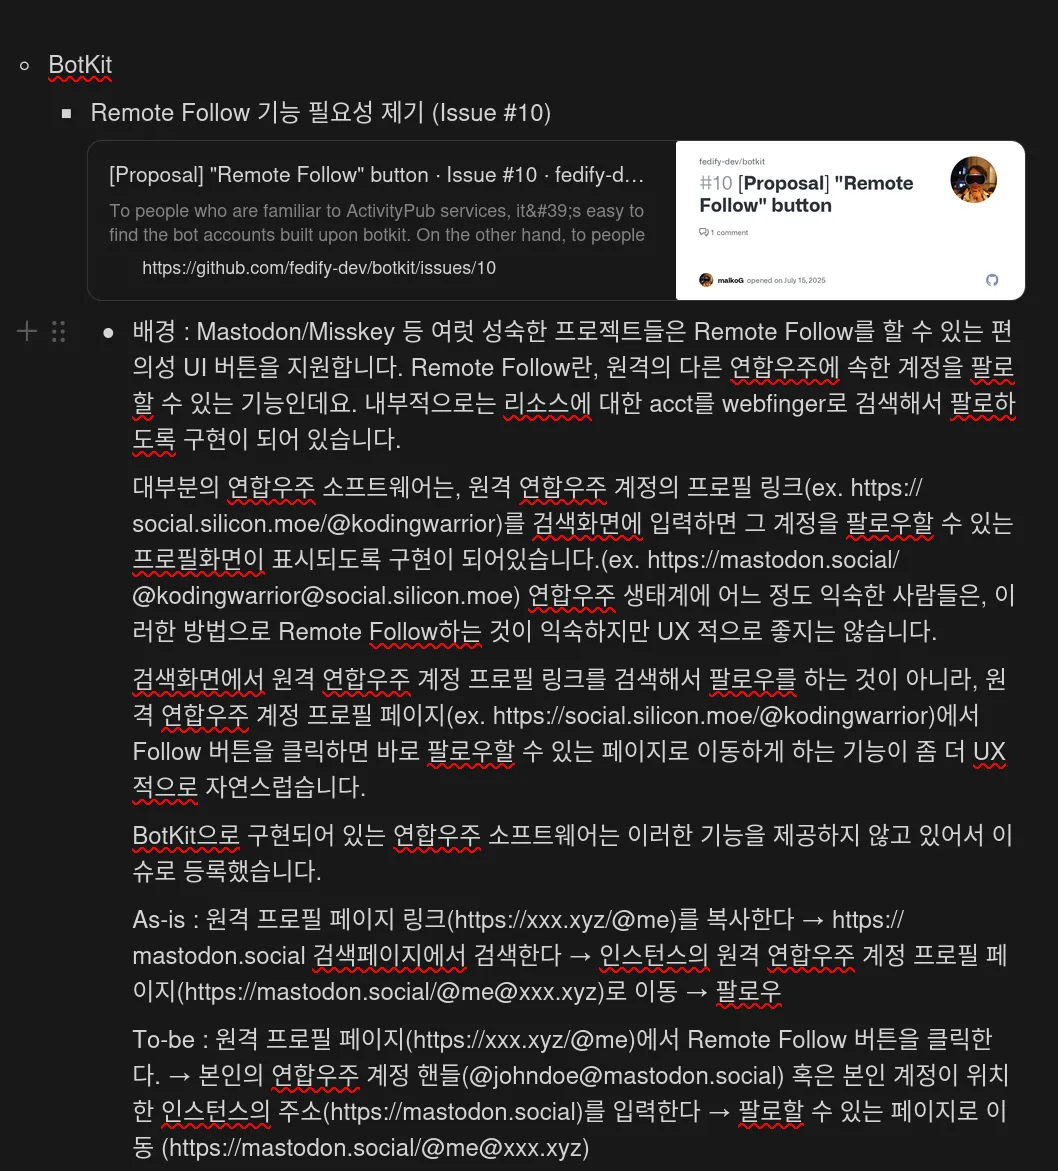Image resolution: width=1058 pixels, height=1171 pixels.
Task: Click the comment bubble icon in the card
Action: pos(703,232)
